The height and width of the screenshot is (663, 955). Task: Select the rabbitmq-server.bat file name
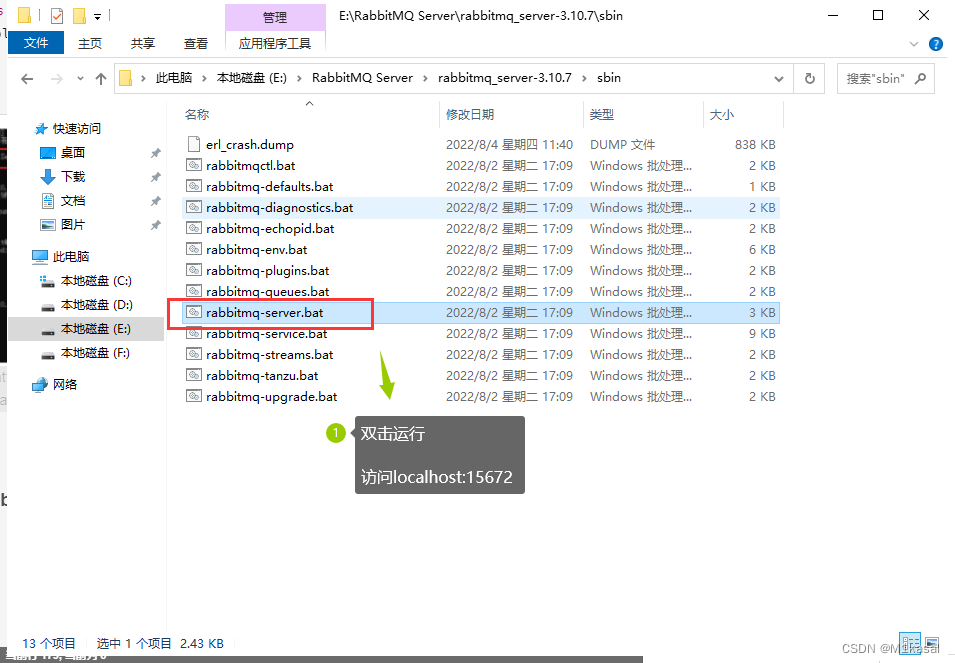click(264, 312)
